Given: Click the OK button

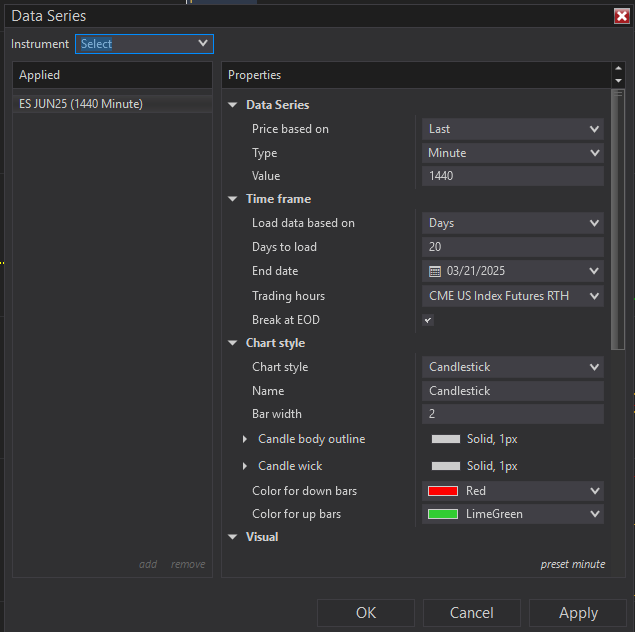Looking at the screenshot, I should point(365,613).
